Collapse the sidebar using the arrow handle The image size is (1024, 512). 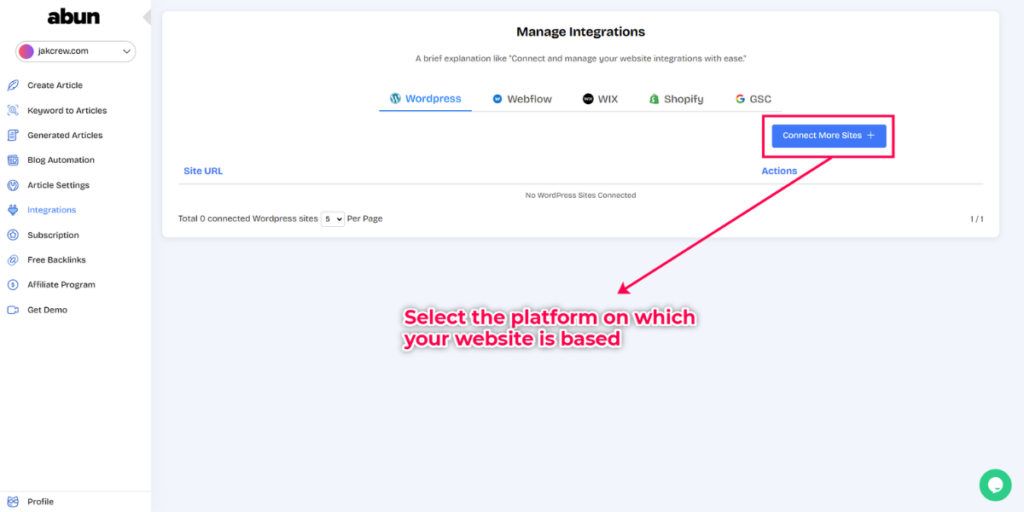click(147, 17)
